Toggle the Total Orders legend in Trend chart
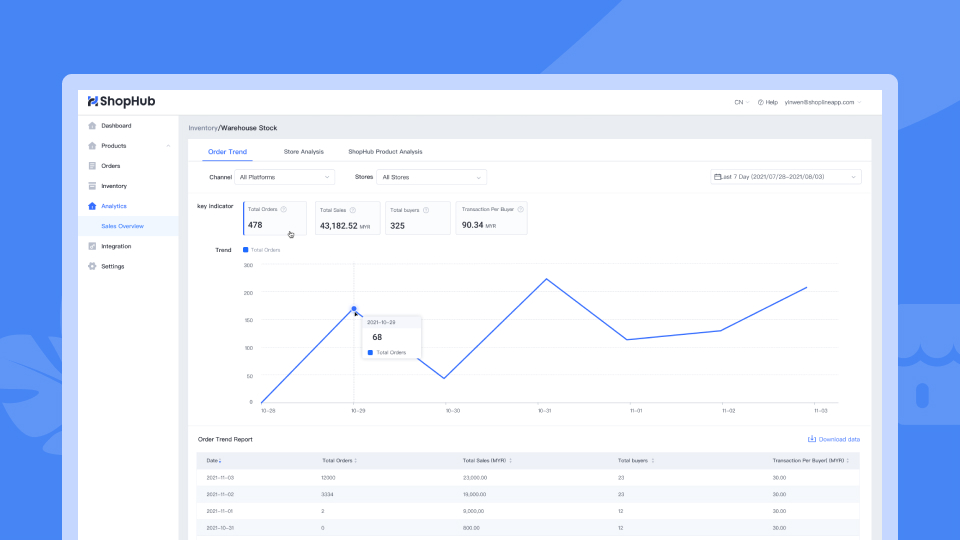The width and height of the screenshot is (960, 540). [262, 250]
